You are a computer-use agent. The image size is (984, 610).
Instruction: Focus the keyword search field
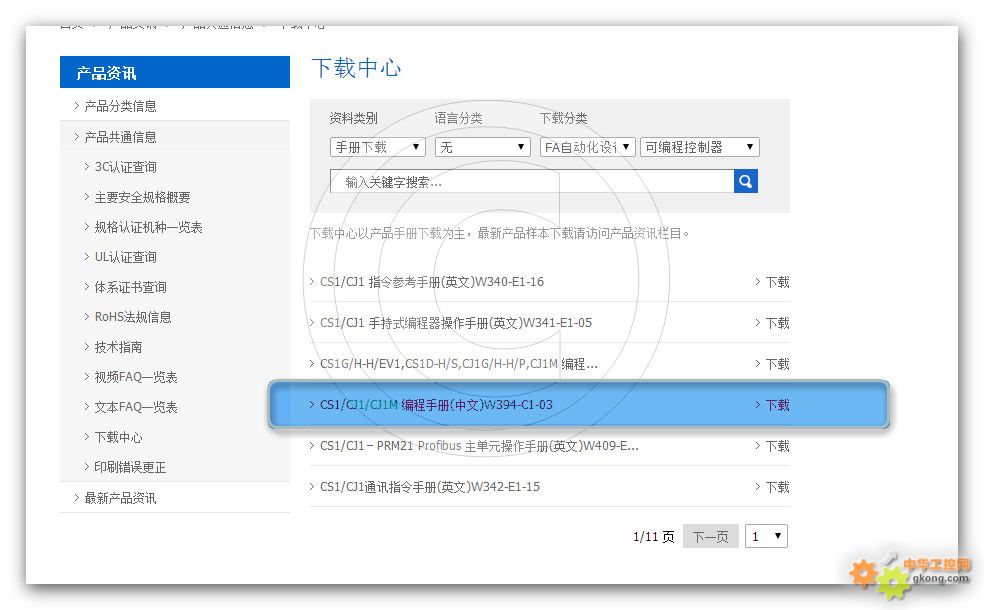(x=532, y=181)
